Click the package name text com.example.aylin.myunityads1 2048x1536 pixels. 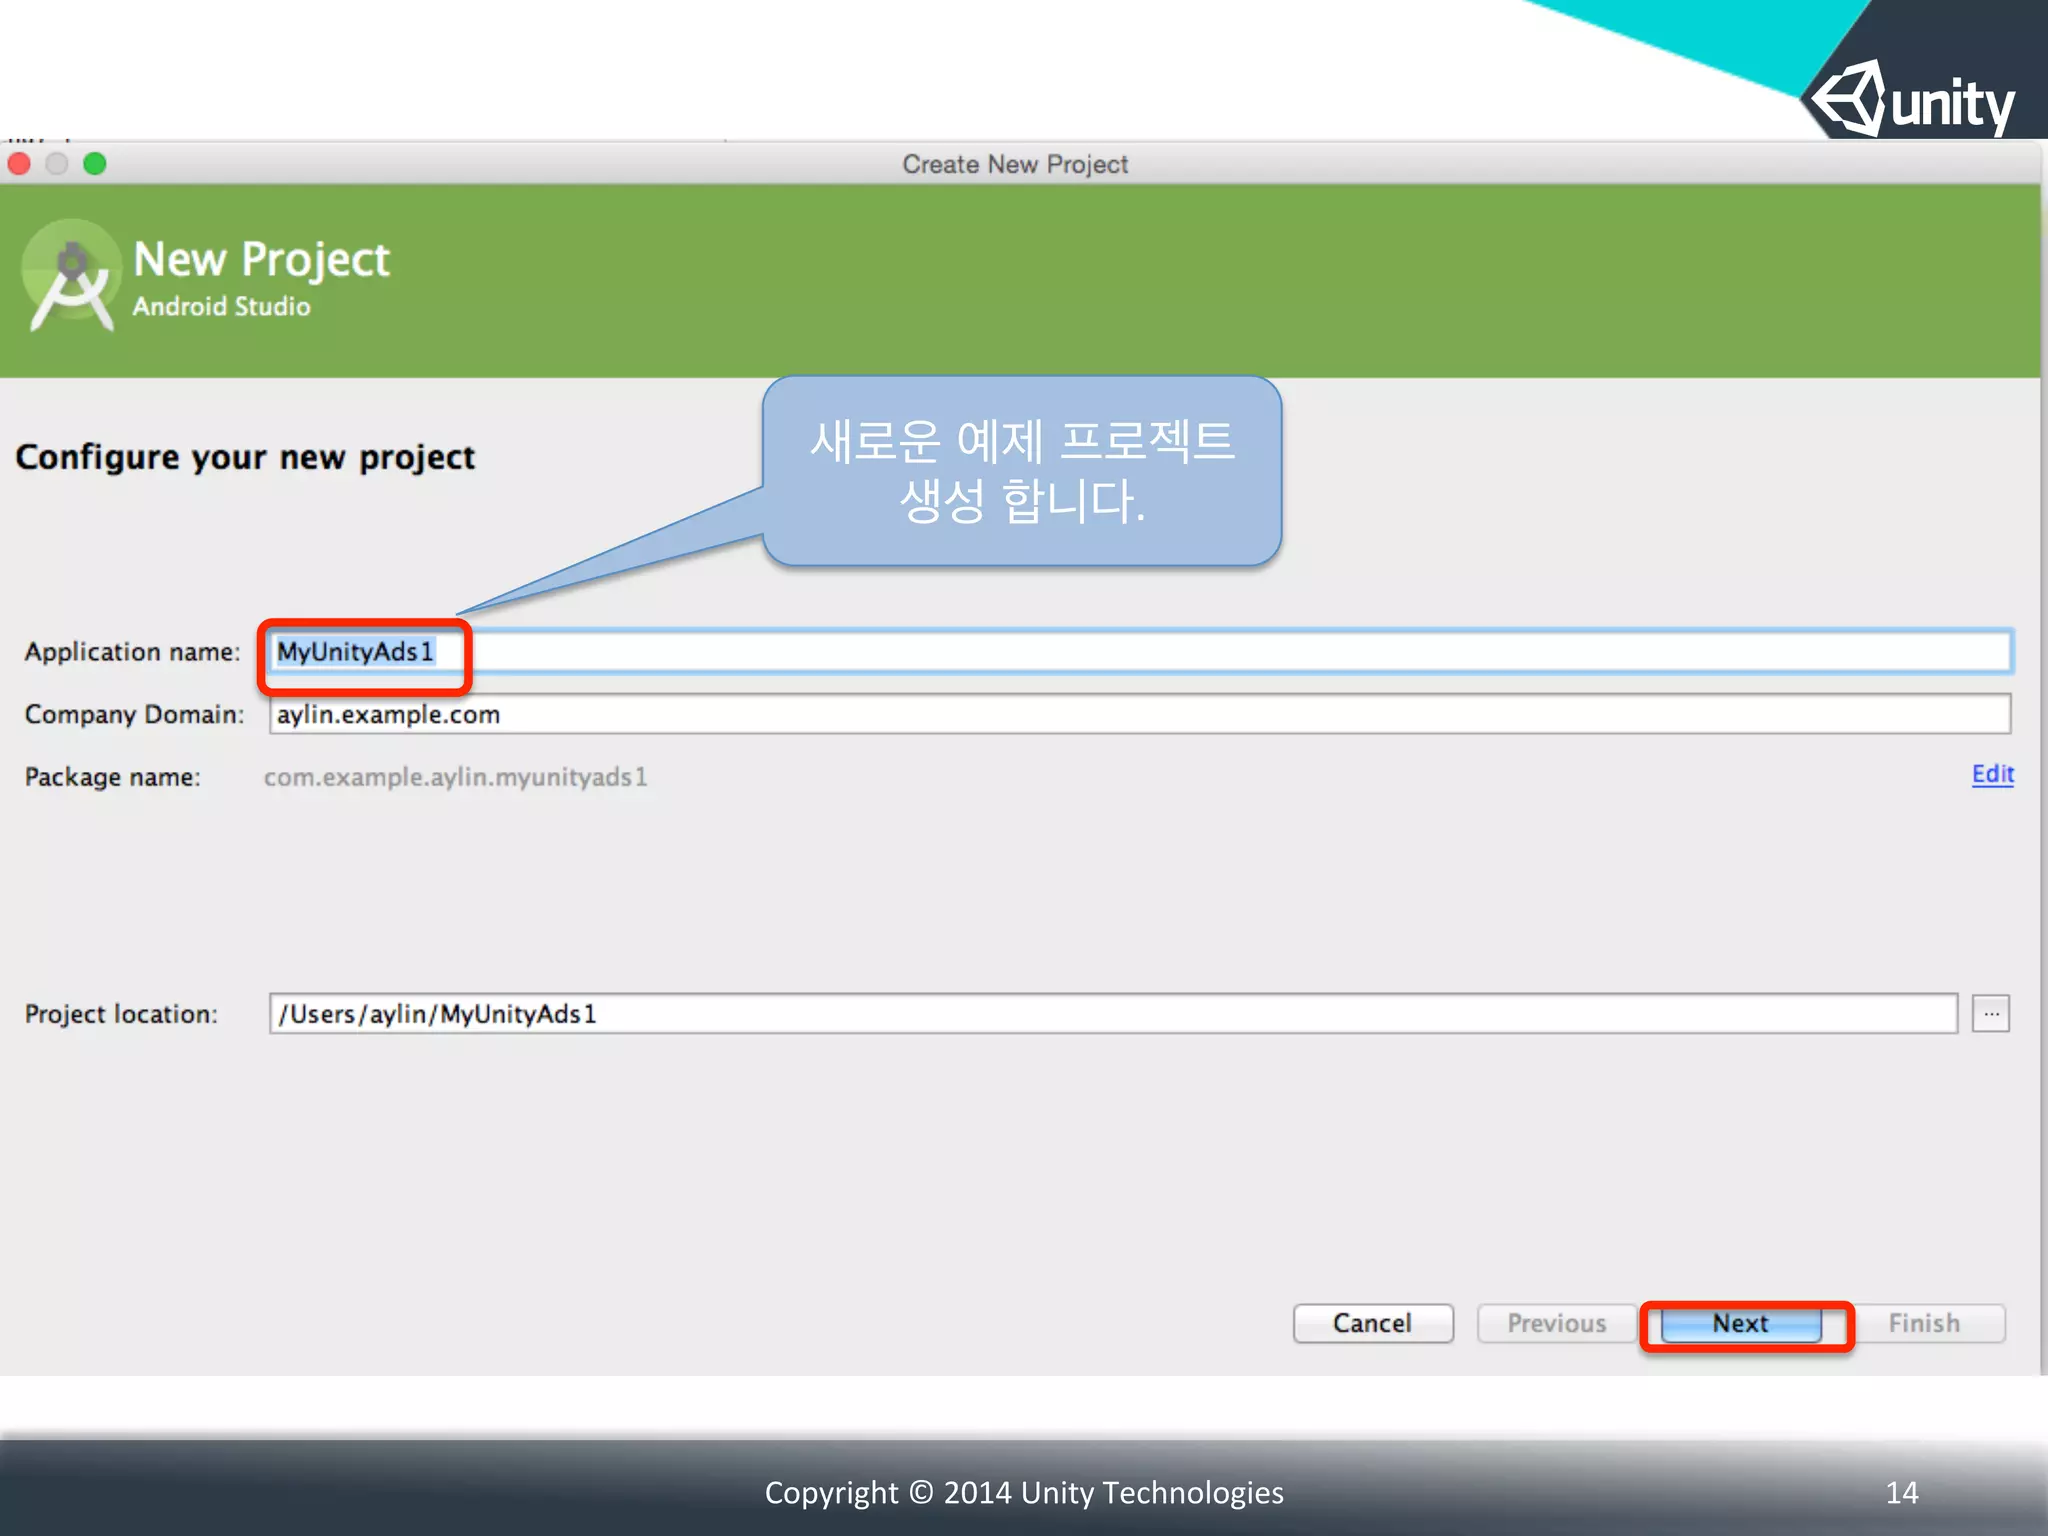tap(456, 777)
